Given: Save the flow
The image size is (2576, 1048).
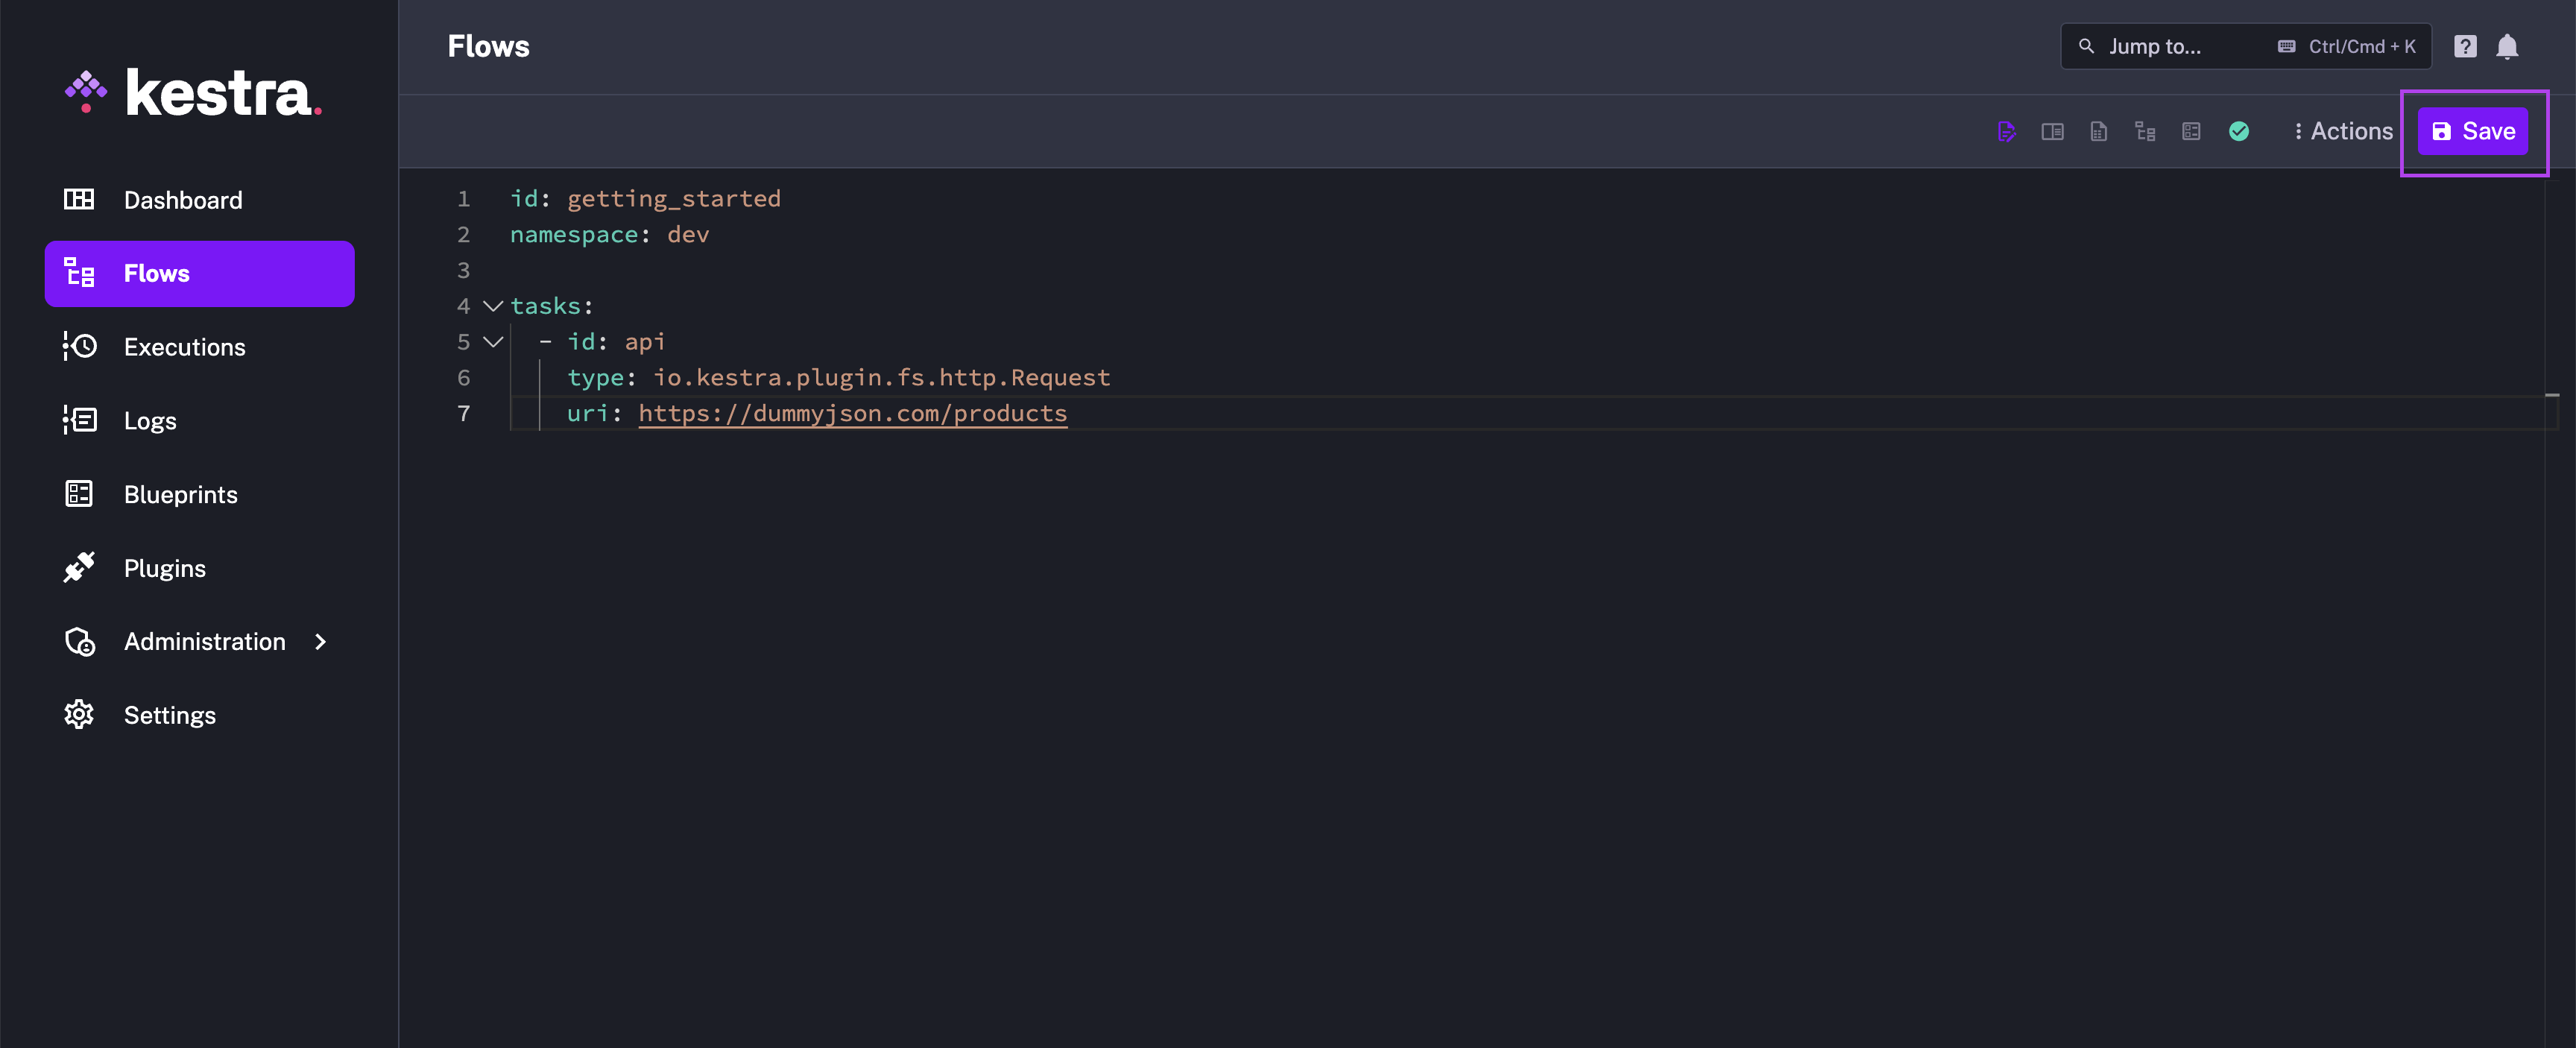Looking at the screenshot, I should coord(2472,132).
